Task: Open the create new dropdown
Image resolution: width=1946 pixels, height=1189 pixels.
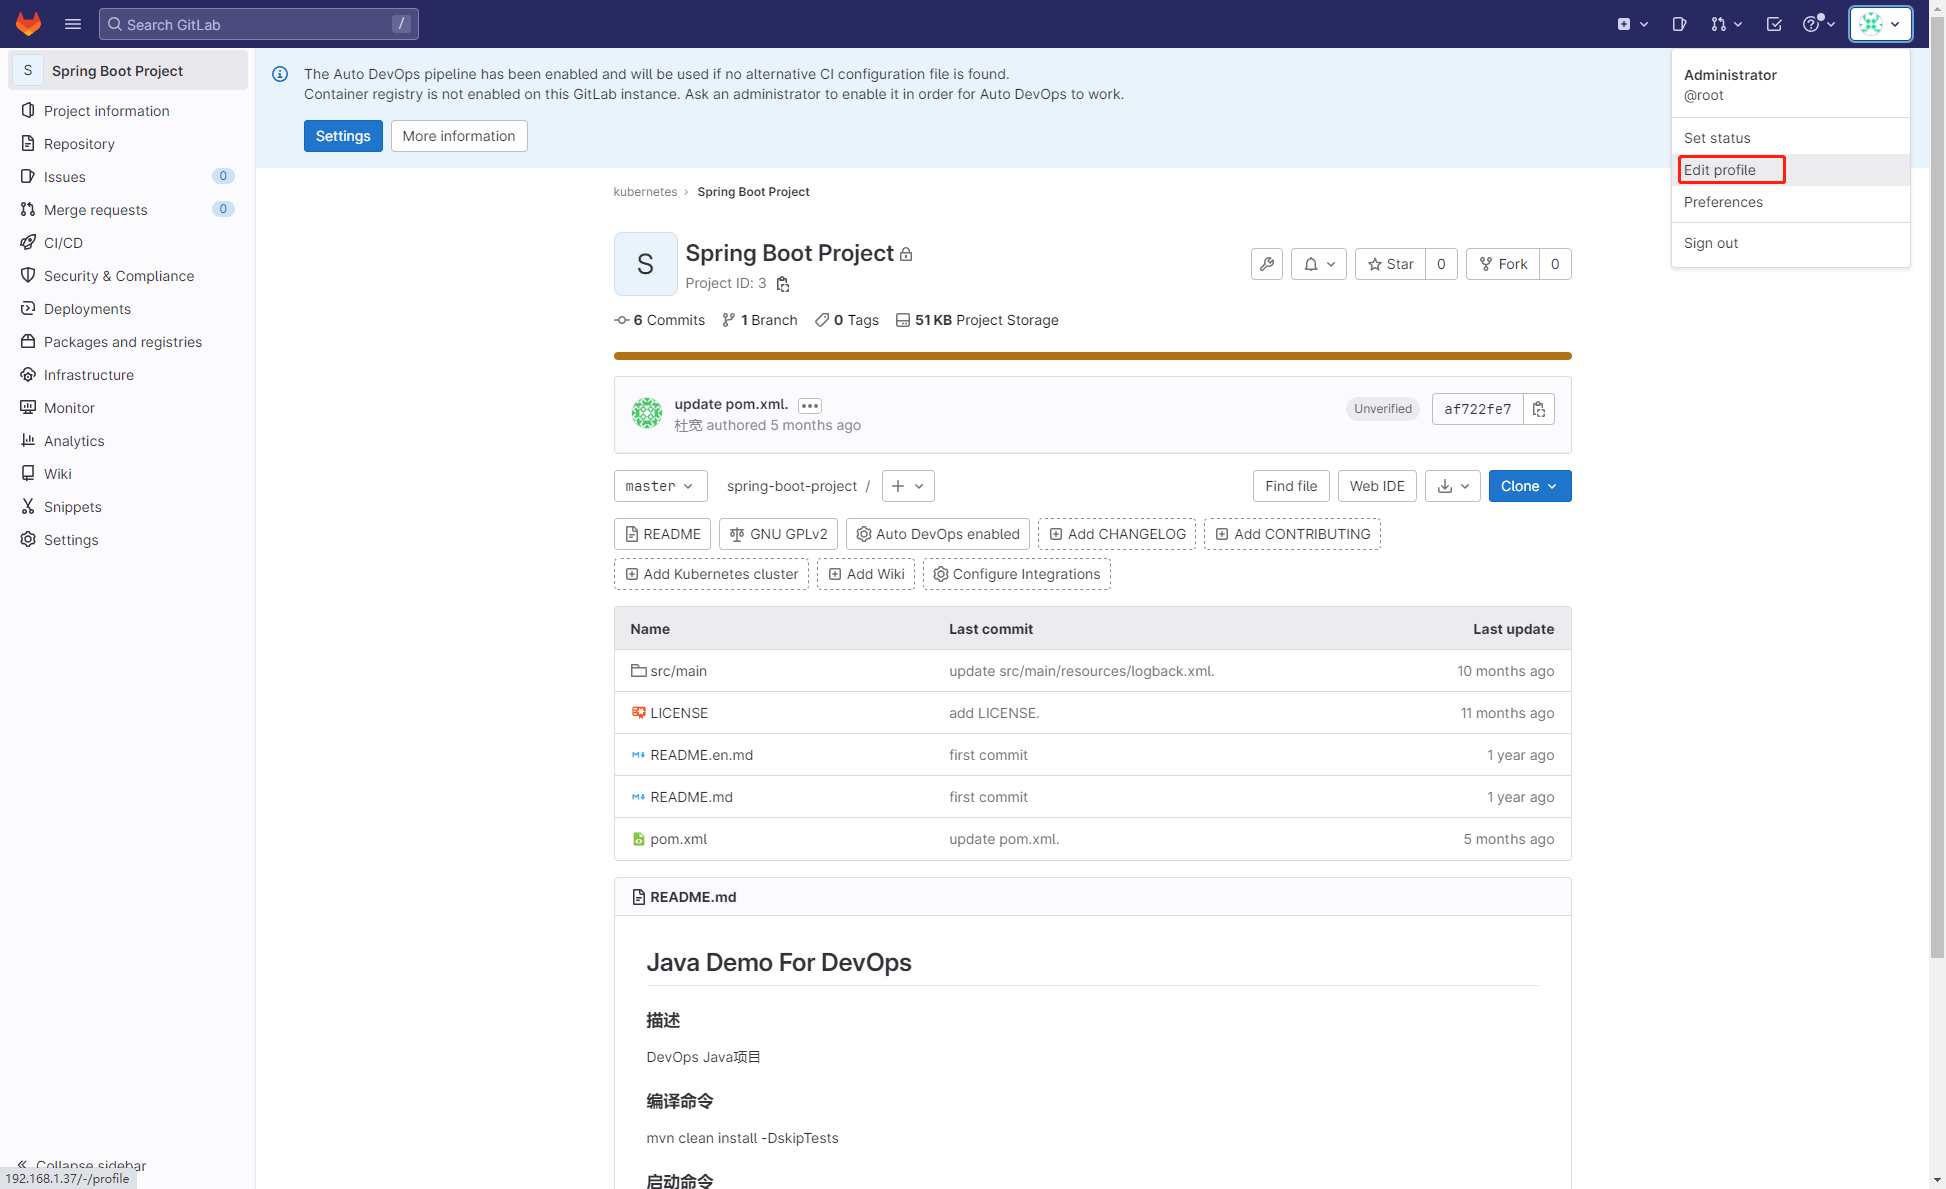Action: [x=1632, y=24]
